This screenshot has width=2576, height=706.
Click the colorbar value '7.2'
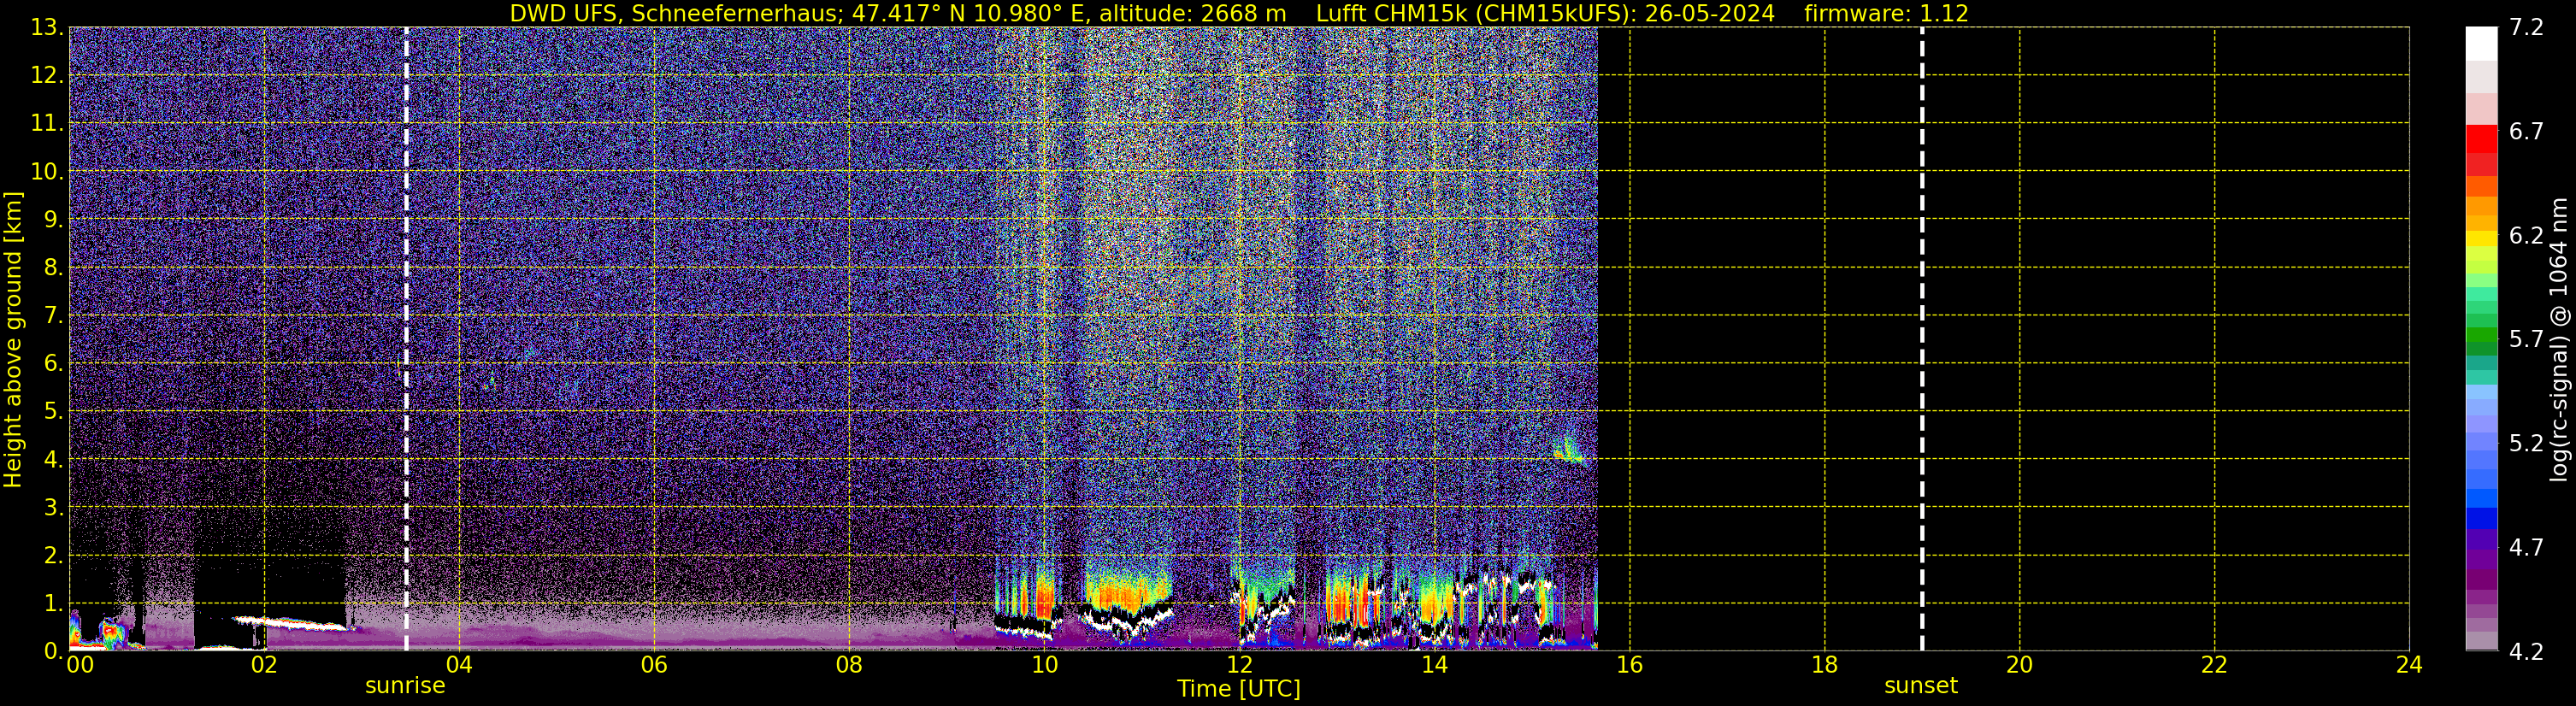2525,28
